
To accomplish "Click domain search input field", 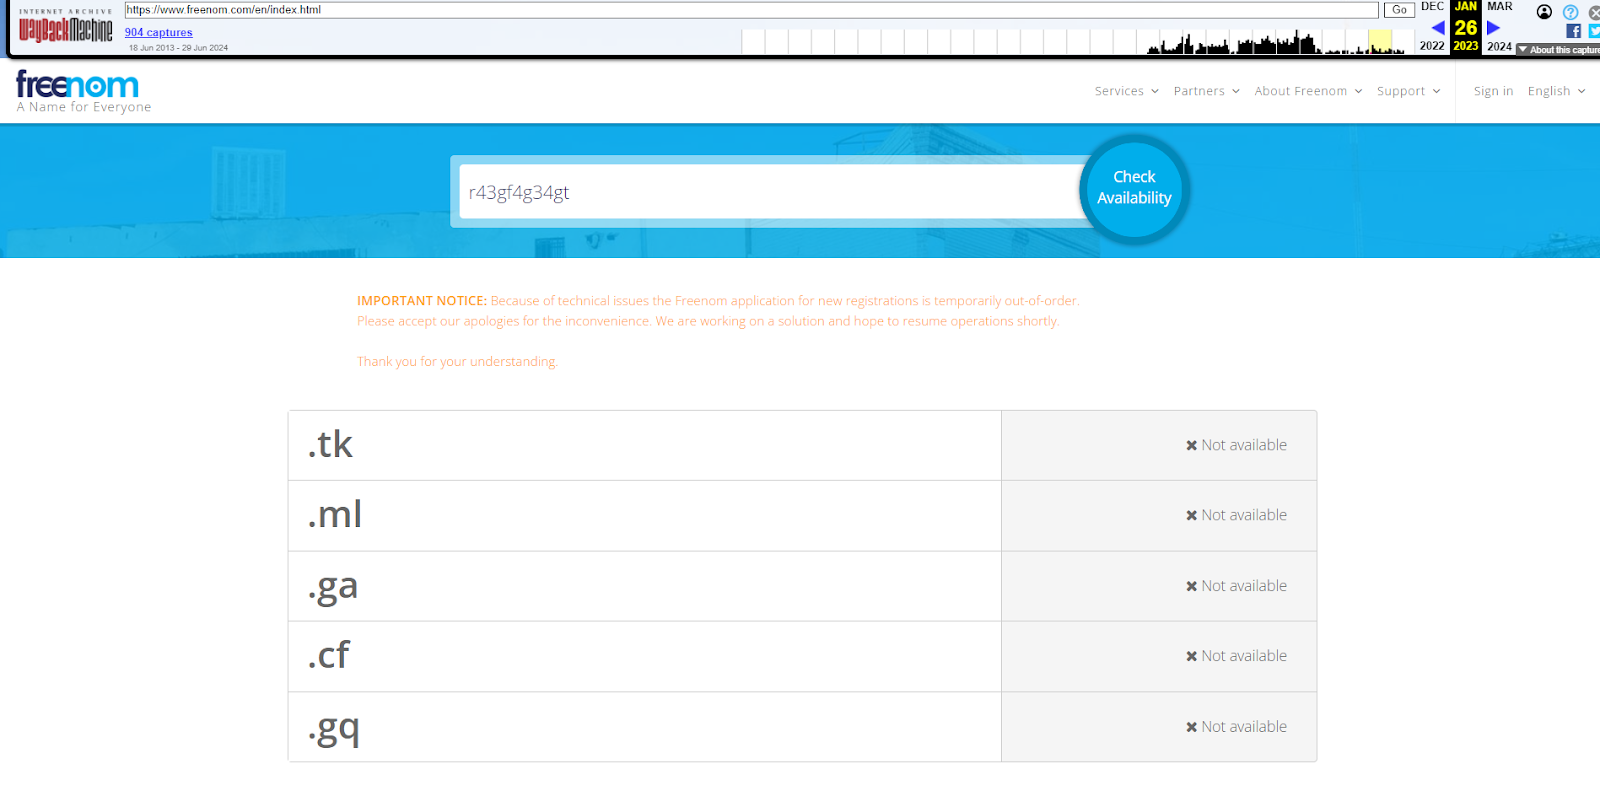I will (770, 192).
